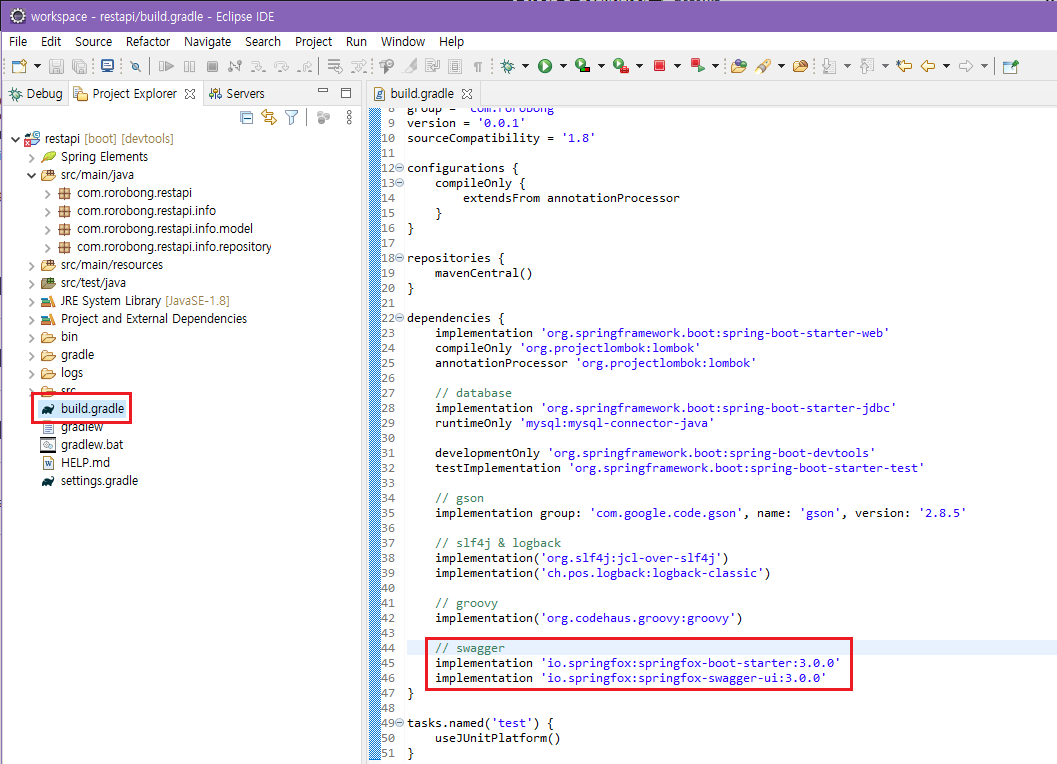Expand Project and External Dependencies
Screen dimensions: 1057x764
32,320
